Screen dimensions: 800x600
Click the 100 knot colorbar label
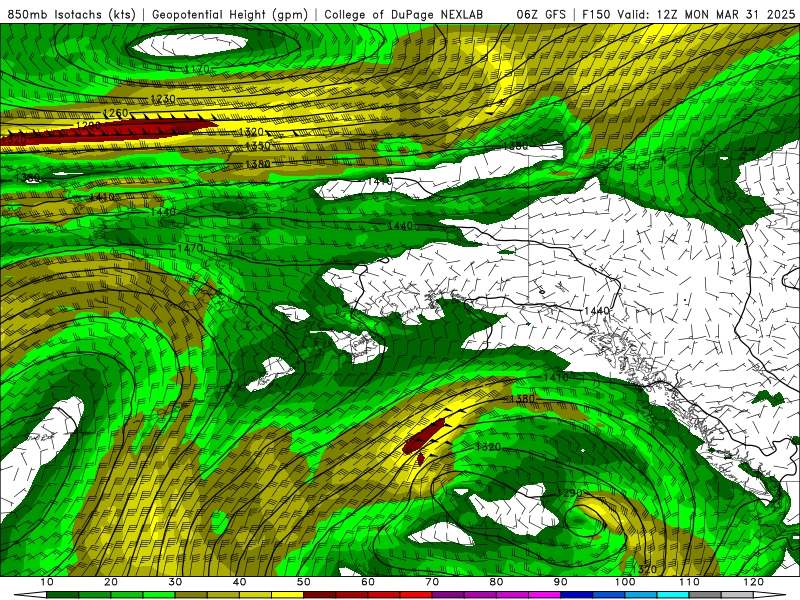point(625,582)
